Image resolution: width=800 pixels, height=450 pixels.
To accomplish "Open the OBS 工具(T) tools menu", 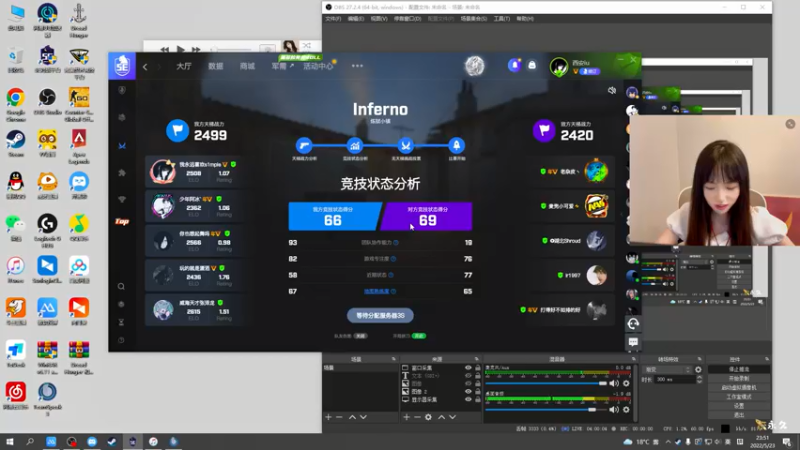I will 502,19.
